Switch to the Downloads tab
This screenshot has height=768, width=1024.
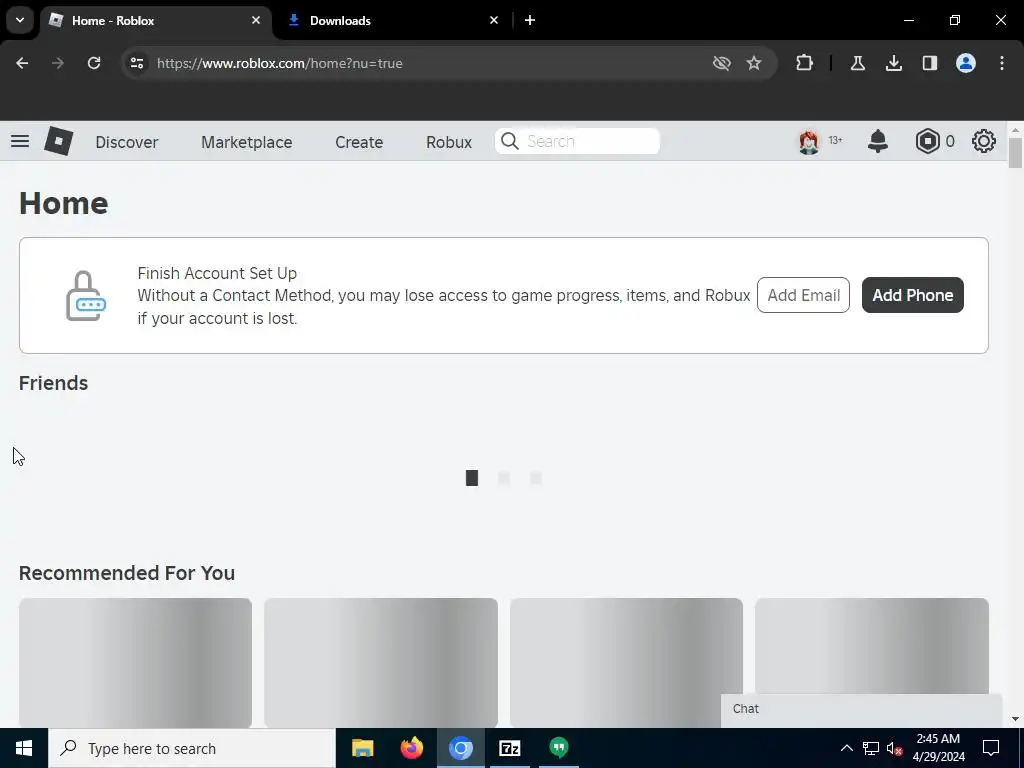click(x=392, y=20)
